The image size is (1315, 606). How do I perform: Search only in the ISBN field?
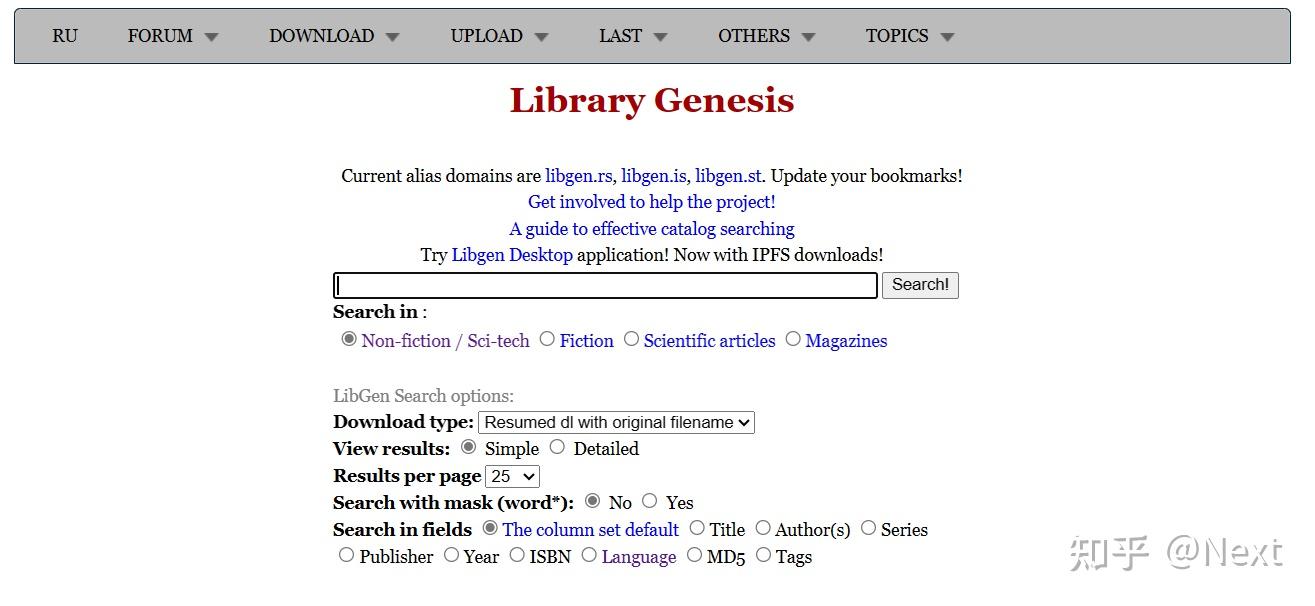tap(517, 555)
